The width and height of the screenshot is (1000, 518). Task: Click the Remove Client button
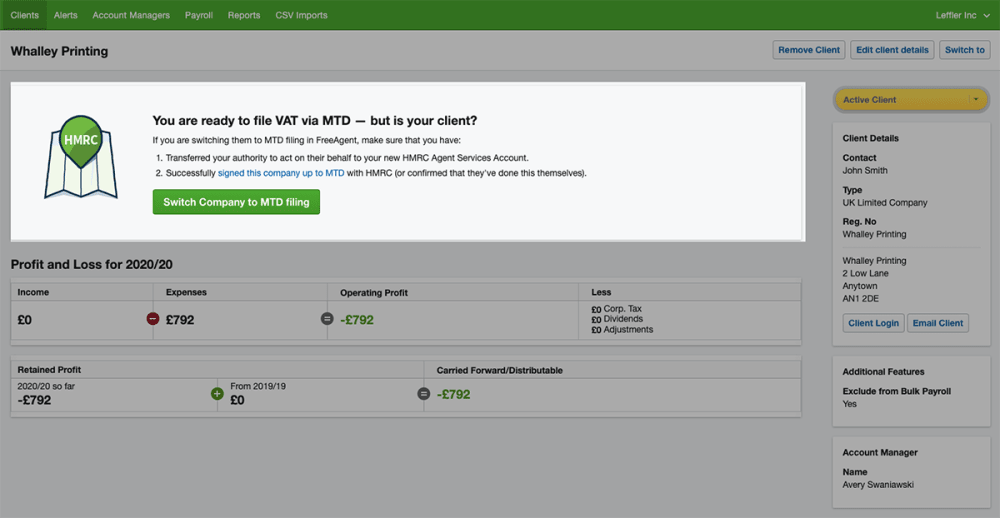click(809, 50)
